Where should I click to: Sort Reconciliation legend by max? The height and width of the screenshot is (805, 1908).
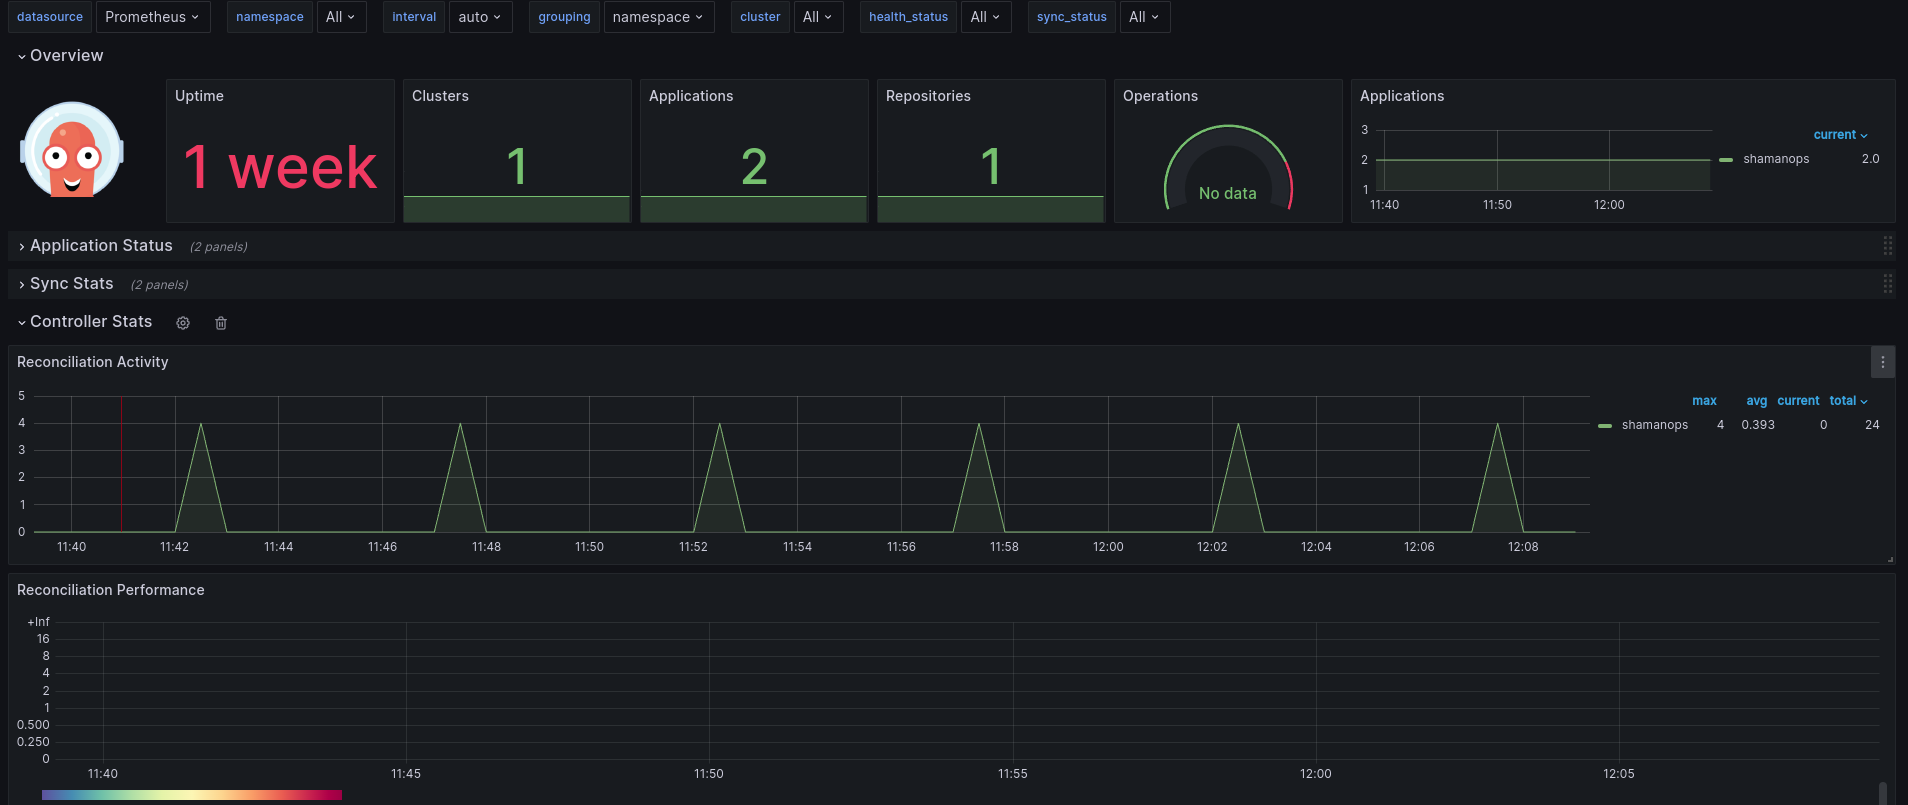(x=1704, y=401)
